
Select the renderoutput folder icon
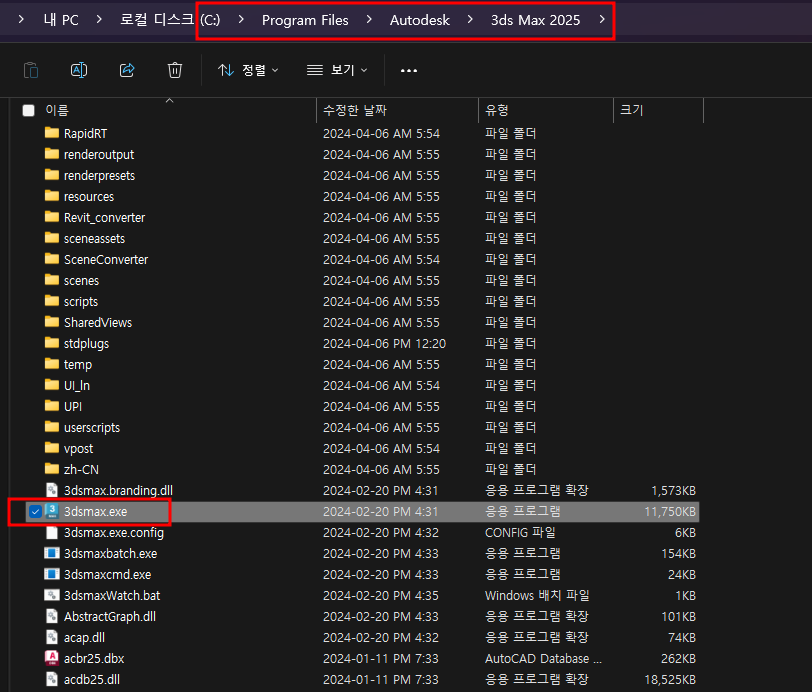(52, 154)
